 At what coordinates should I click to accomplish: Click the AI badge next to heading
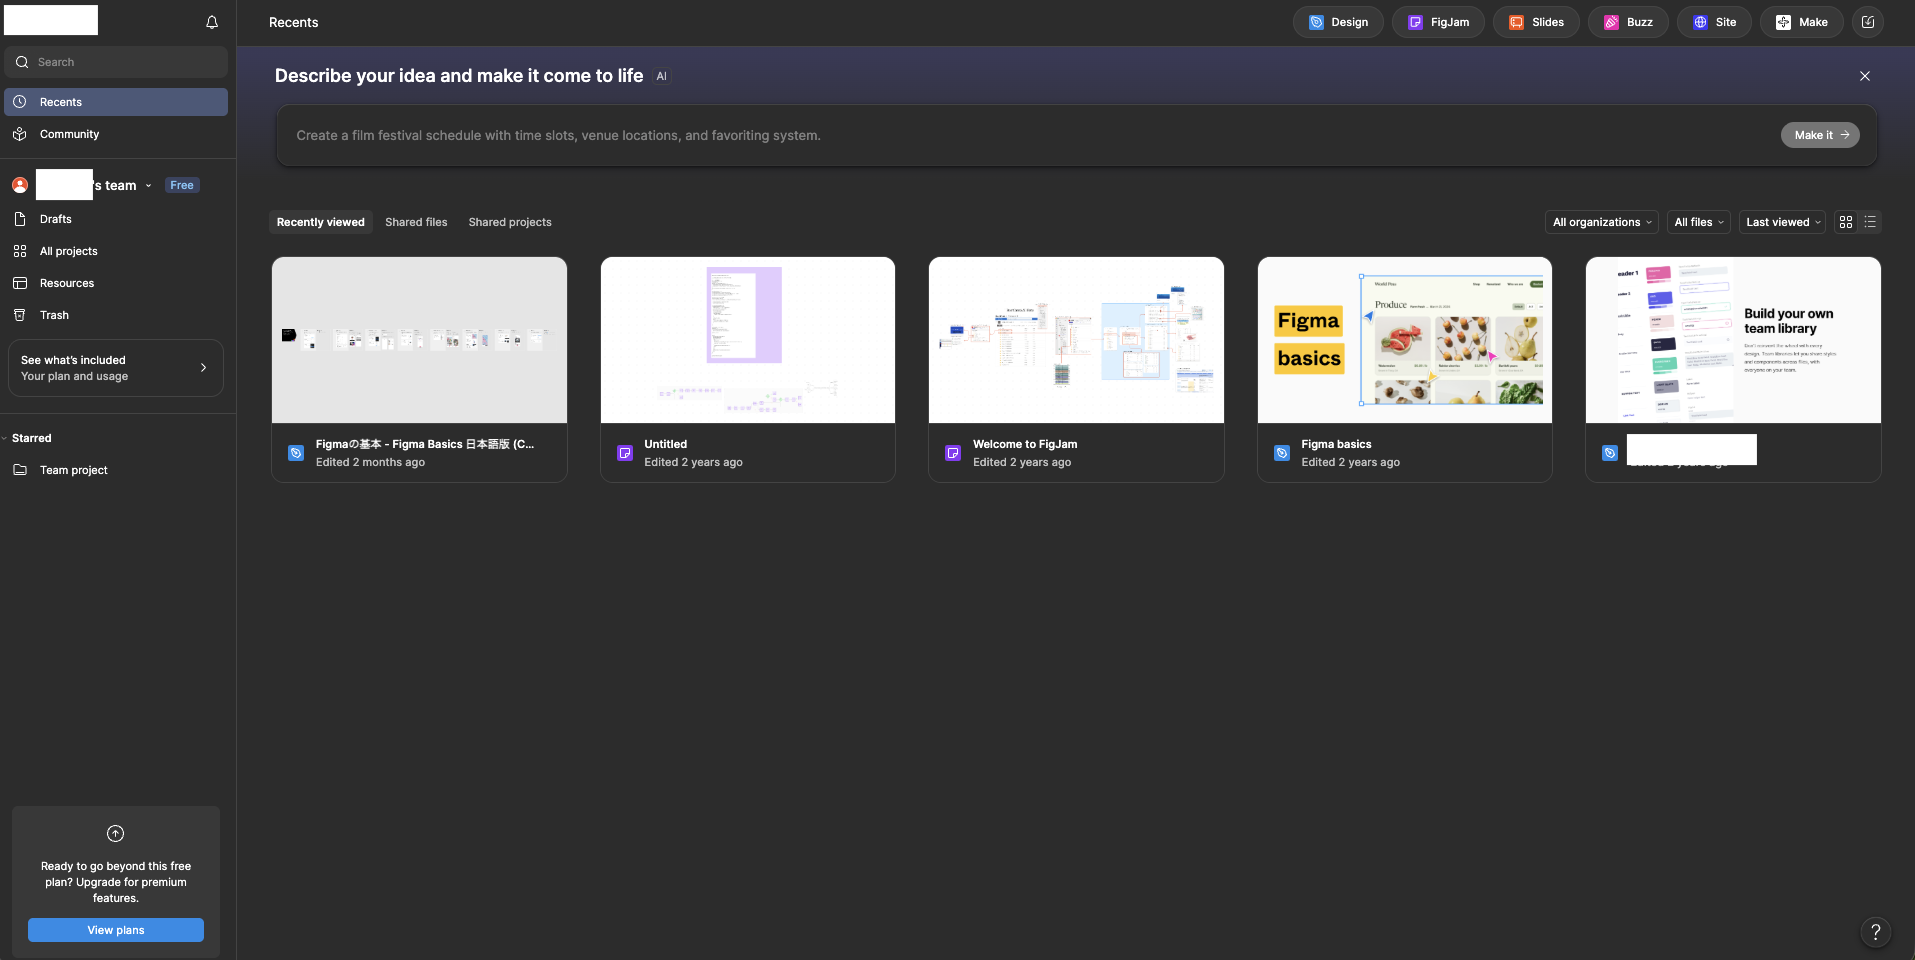pyautogui.click(x=661, y=76)
